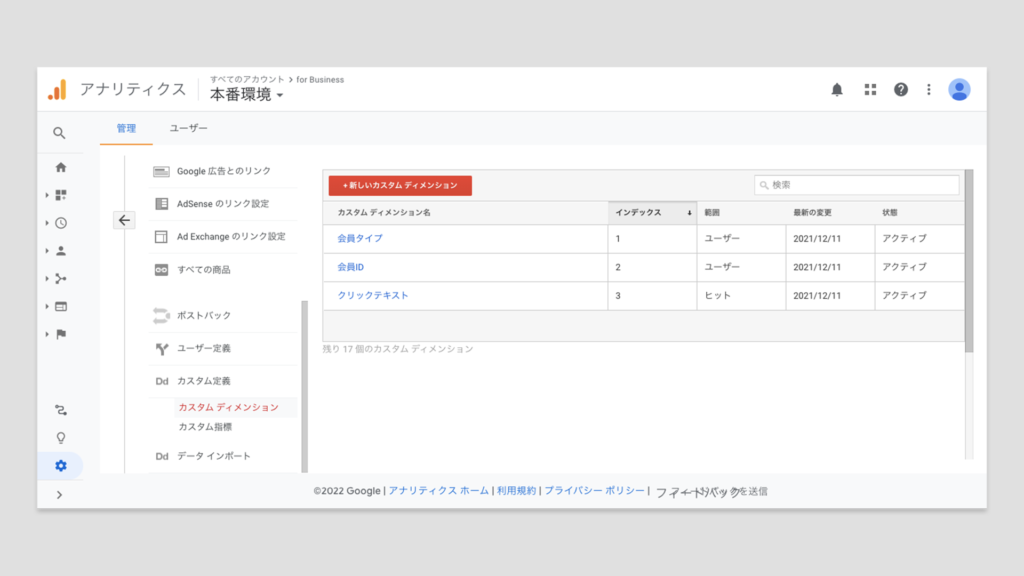Switch to the ユーザー tab
Viewport: 1024px width, 576px height.
click(188, 129)
